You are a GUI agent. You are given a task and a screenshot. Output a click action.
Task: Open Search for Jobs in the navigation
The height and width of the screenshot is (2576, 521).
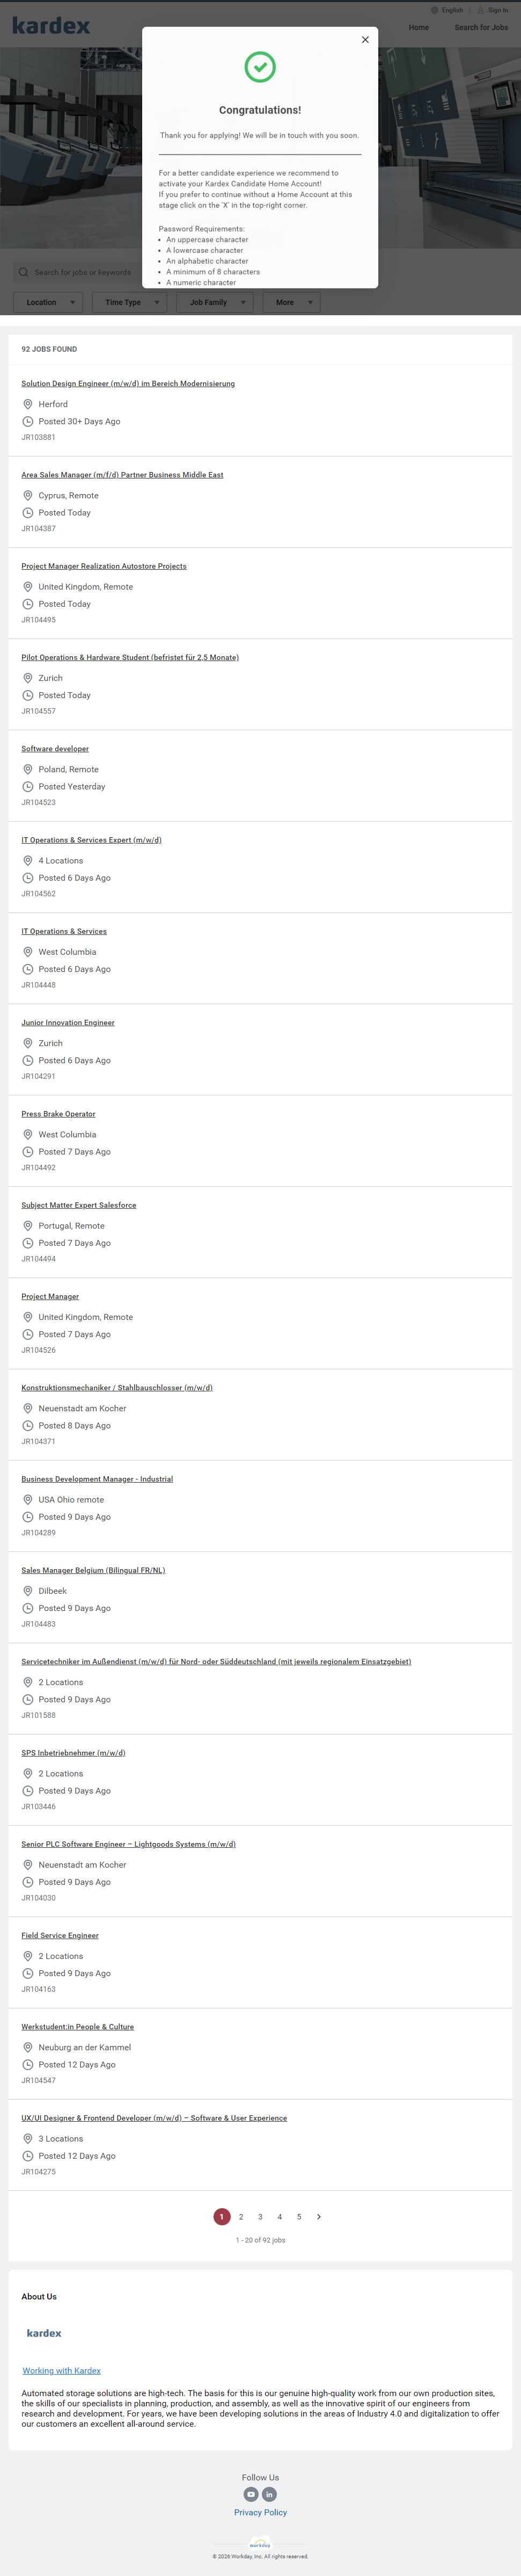click(481, 27)
